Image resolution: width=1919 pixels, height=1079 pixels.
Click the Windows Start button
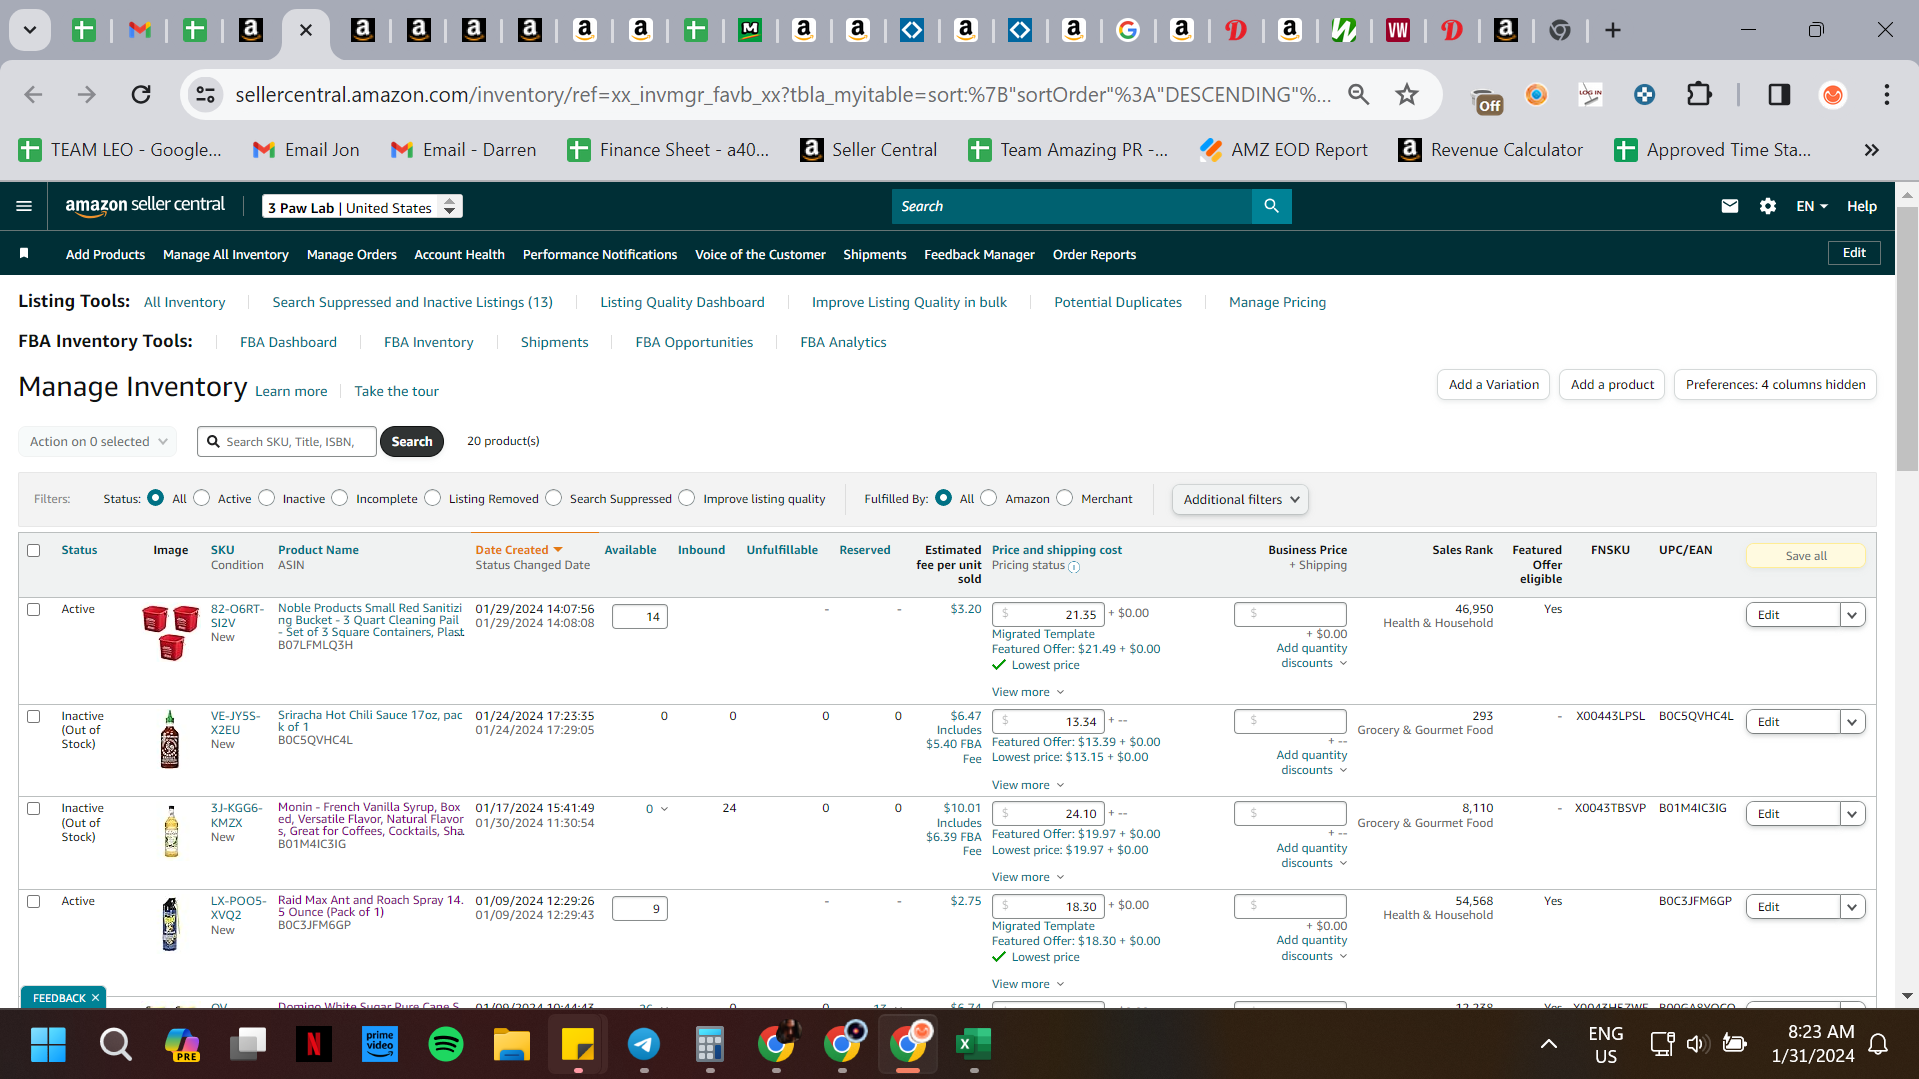pos(48,1044)
